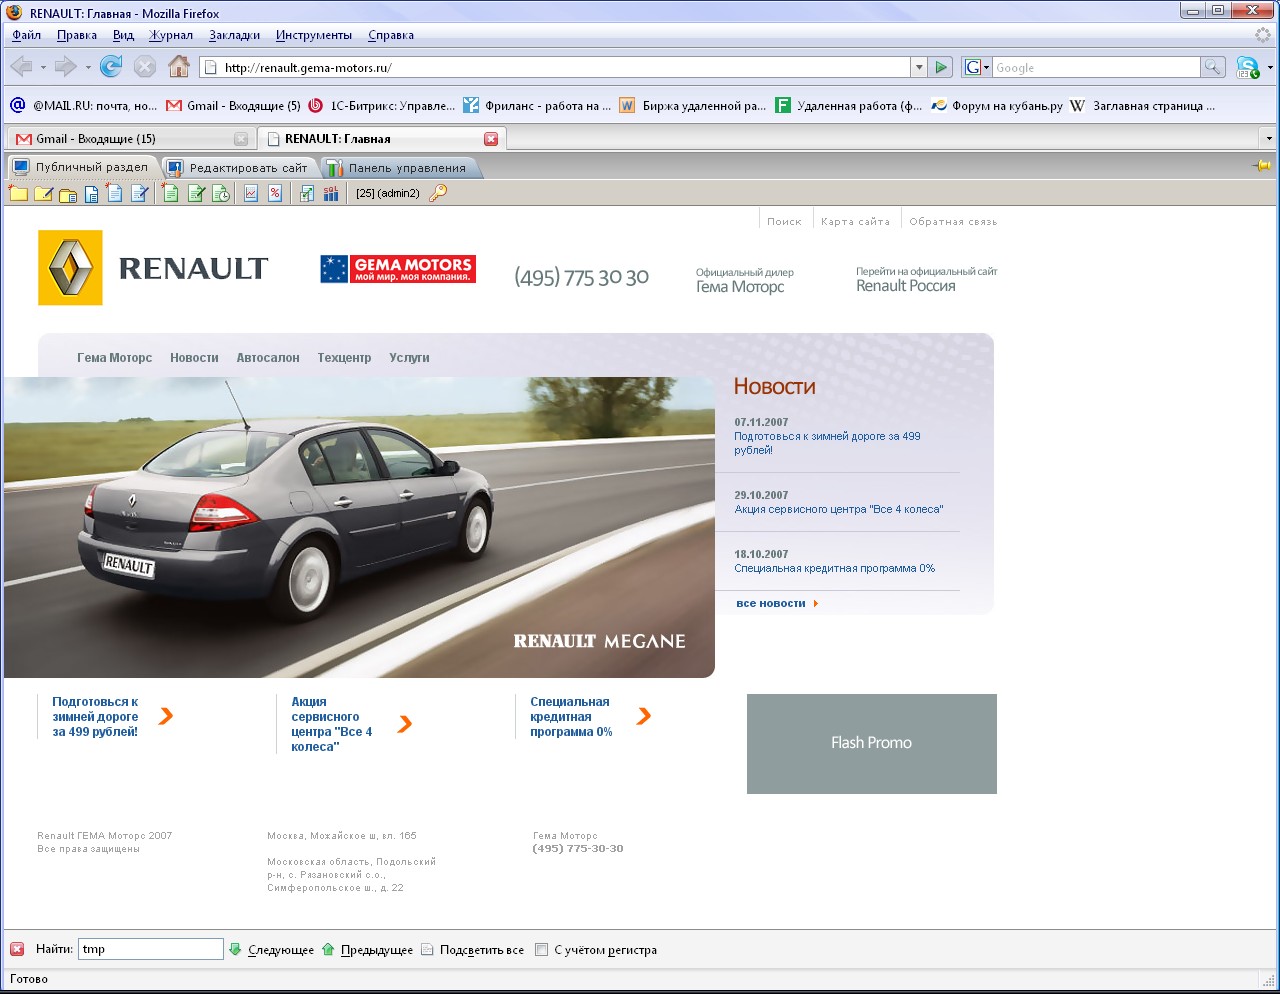The image size is (1280, 994).
Task: Open news 'Специальная кредитная программа 0%' in Новости
Action: (x=835, y=568)
